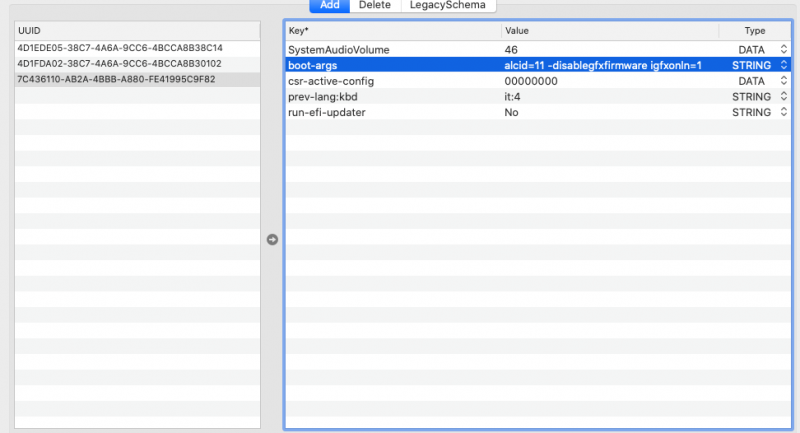Select the csr-active-config key
The image size is (800, 433).
(x=331, y=81)
